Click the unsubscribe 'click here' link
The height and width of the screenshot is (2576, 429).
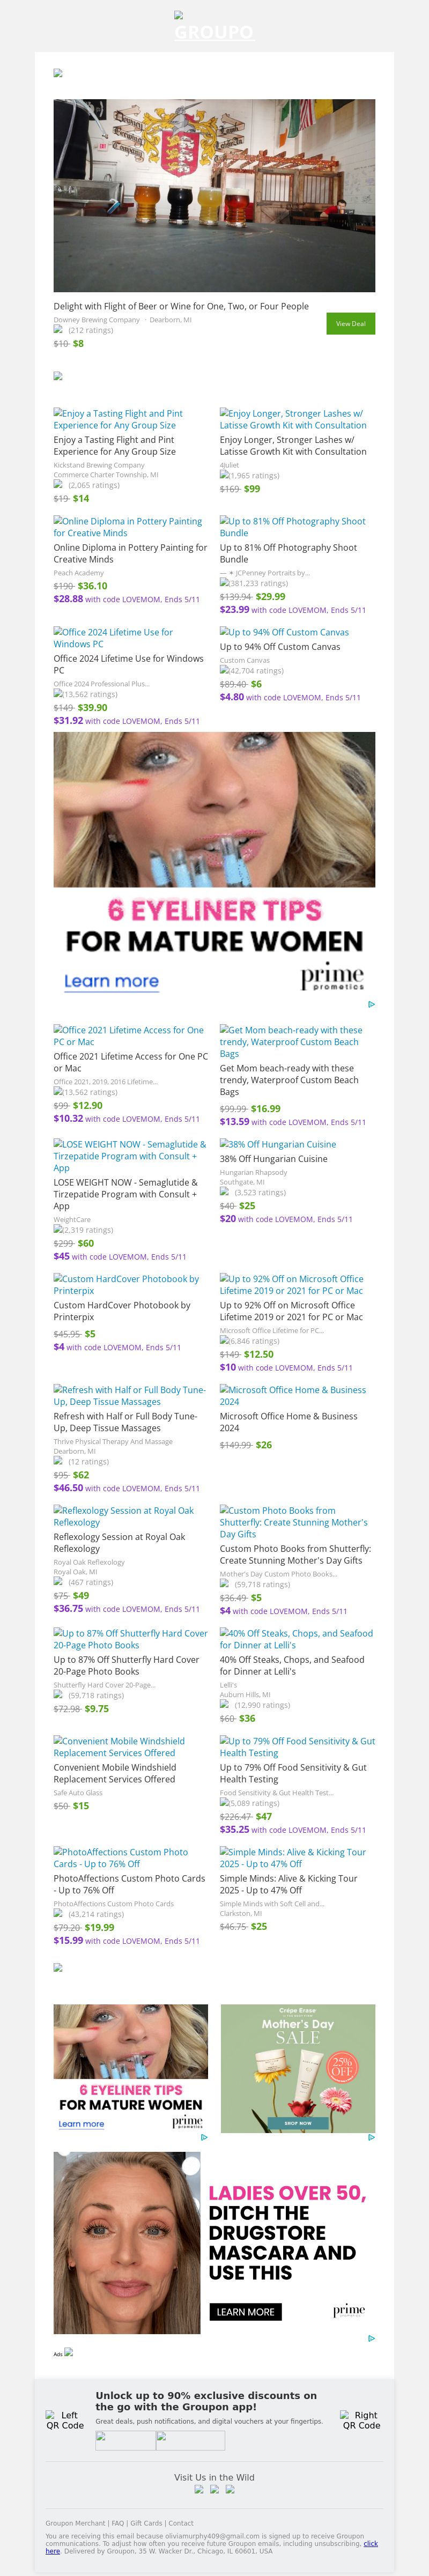[x=370, y=2543]
